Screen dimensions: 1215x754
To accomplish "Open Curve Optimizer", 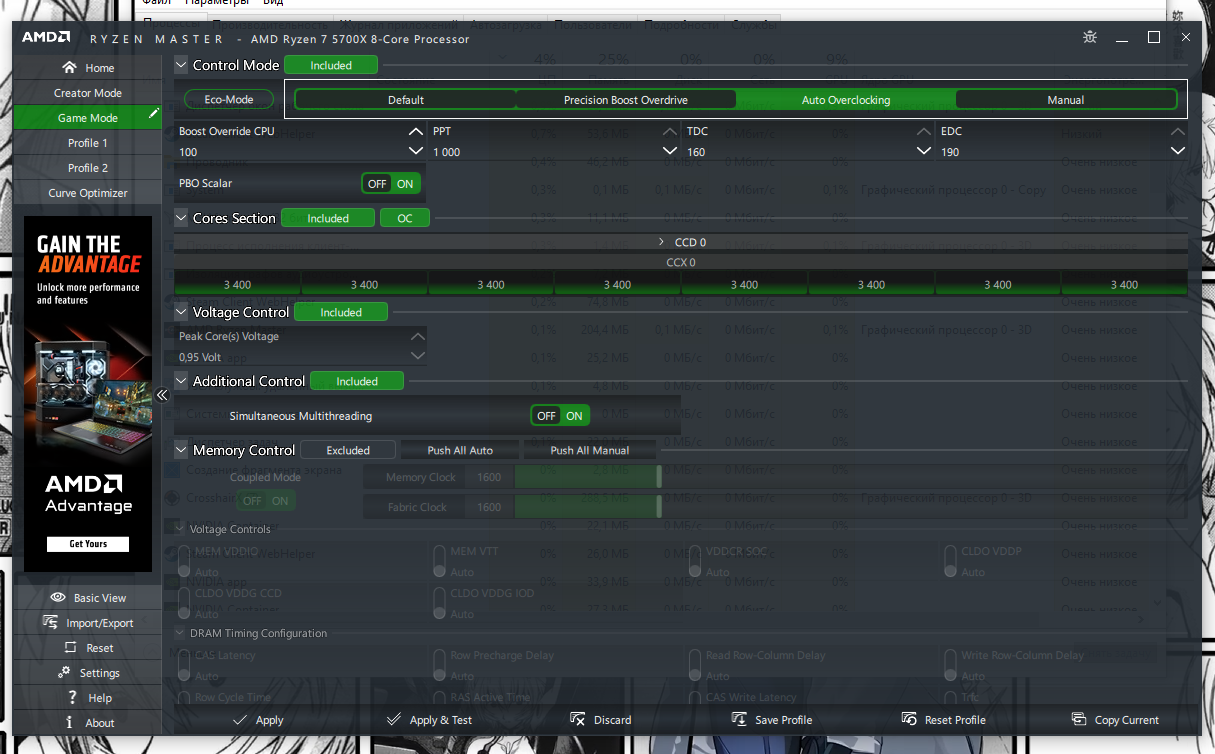I will 88,193.
